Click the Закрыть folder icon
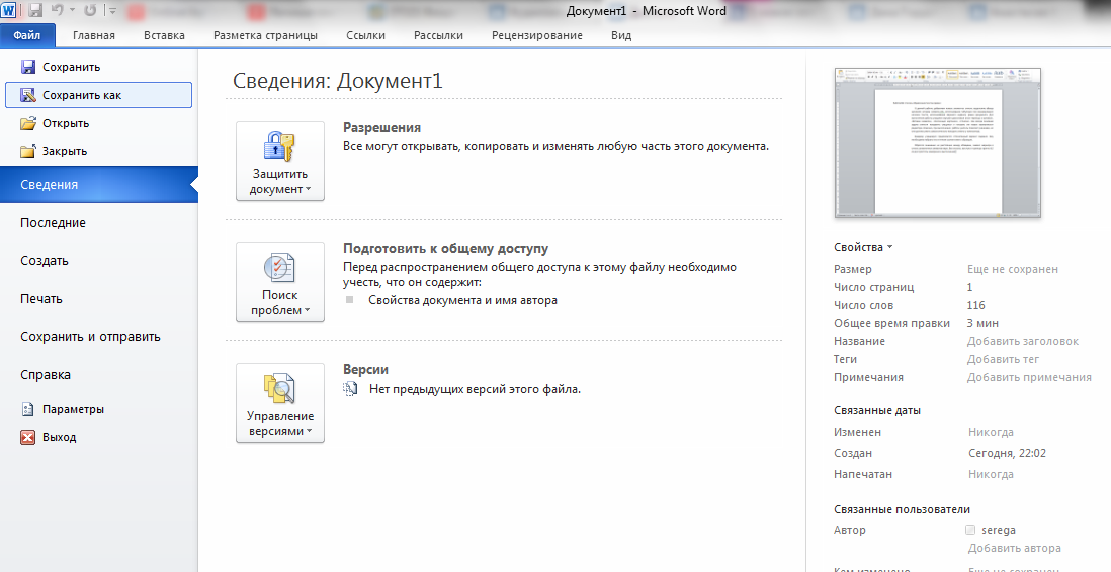1111x572 pixels. 28,151
